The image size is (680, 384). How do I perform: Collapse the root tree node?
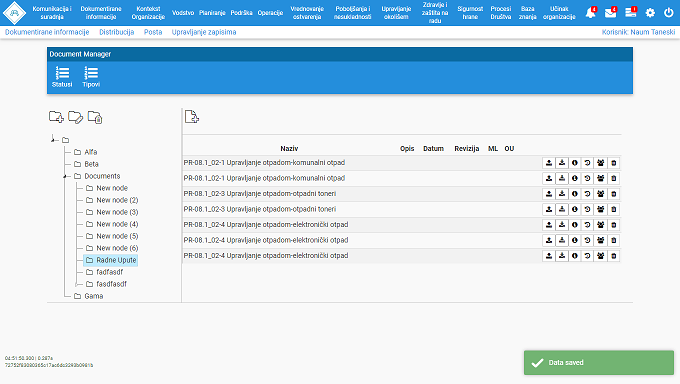click(x=53, y=140)
